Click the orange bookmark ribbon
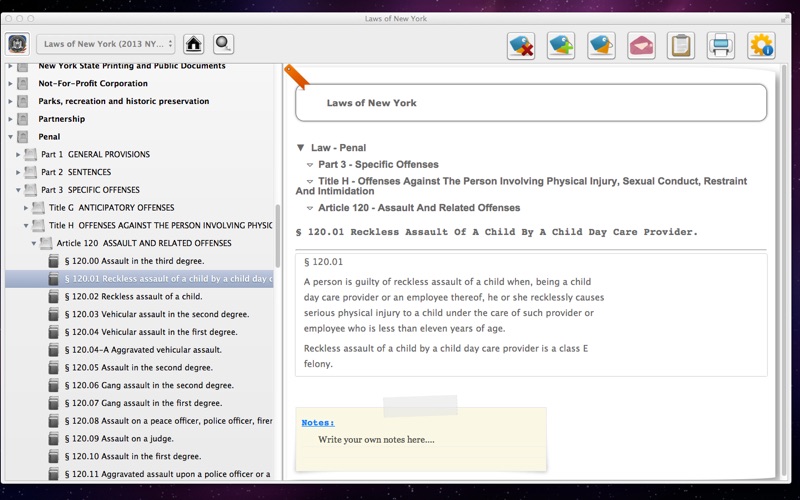The image size is (800, 500). click(296, 77)
